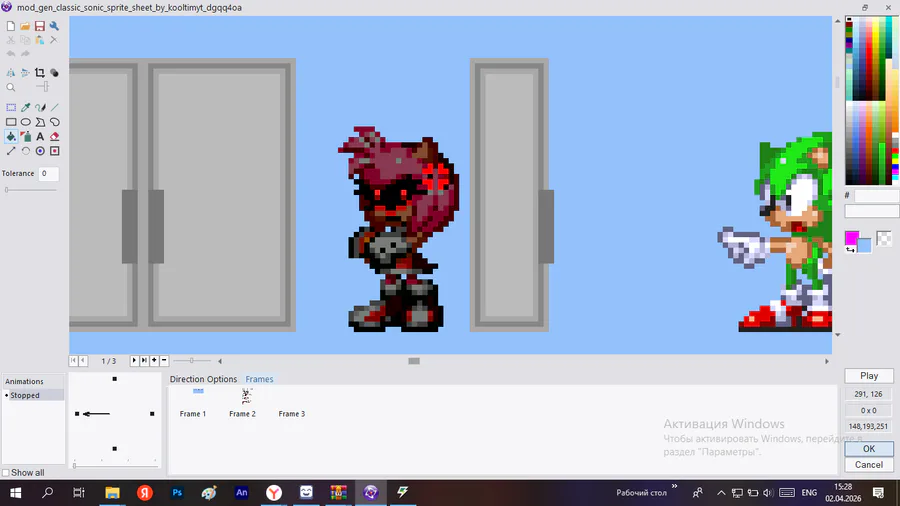The image size is (900, 506).
Task: Click the Flip horizontally icon
Action: click(x=11, y=73)
